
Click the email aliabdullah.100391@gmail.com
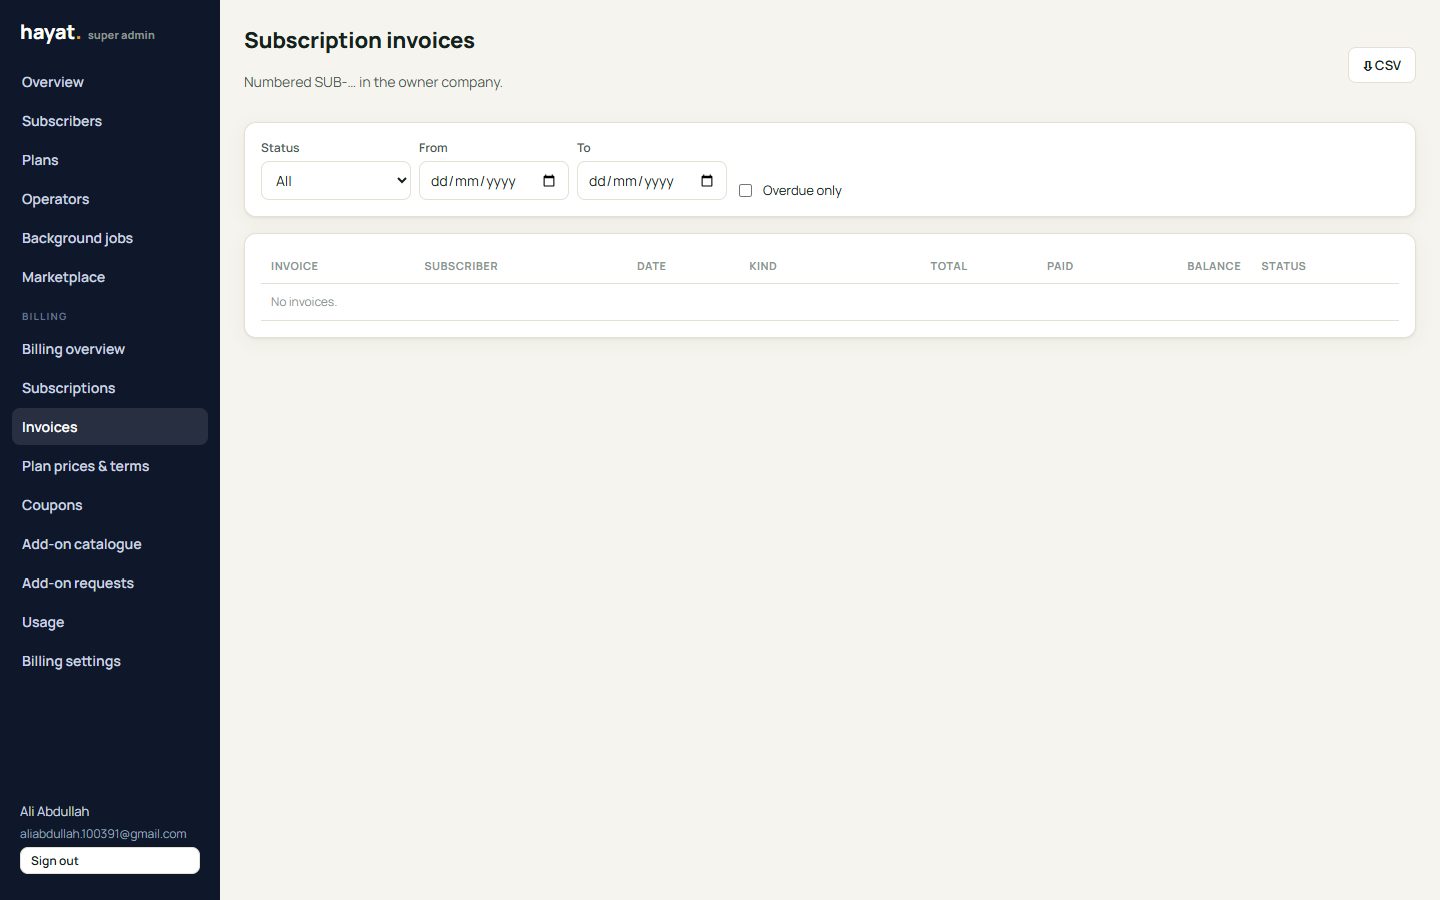pos(103,834)
